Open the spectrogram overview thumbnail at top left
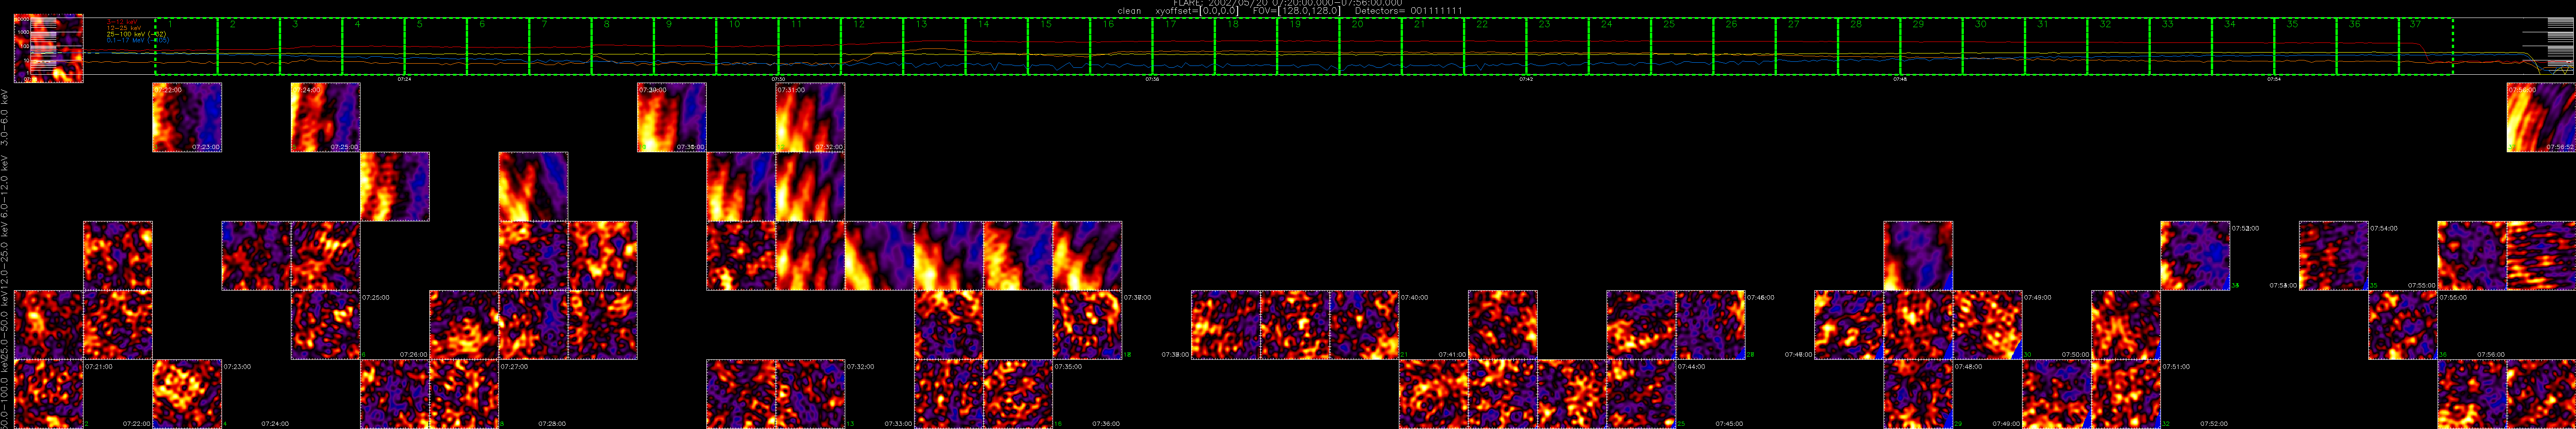 [48, 47]
